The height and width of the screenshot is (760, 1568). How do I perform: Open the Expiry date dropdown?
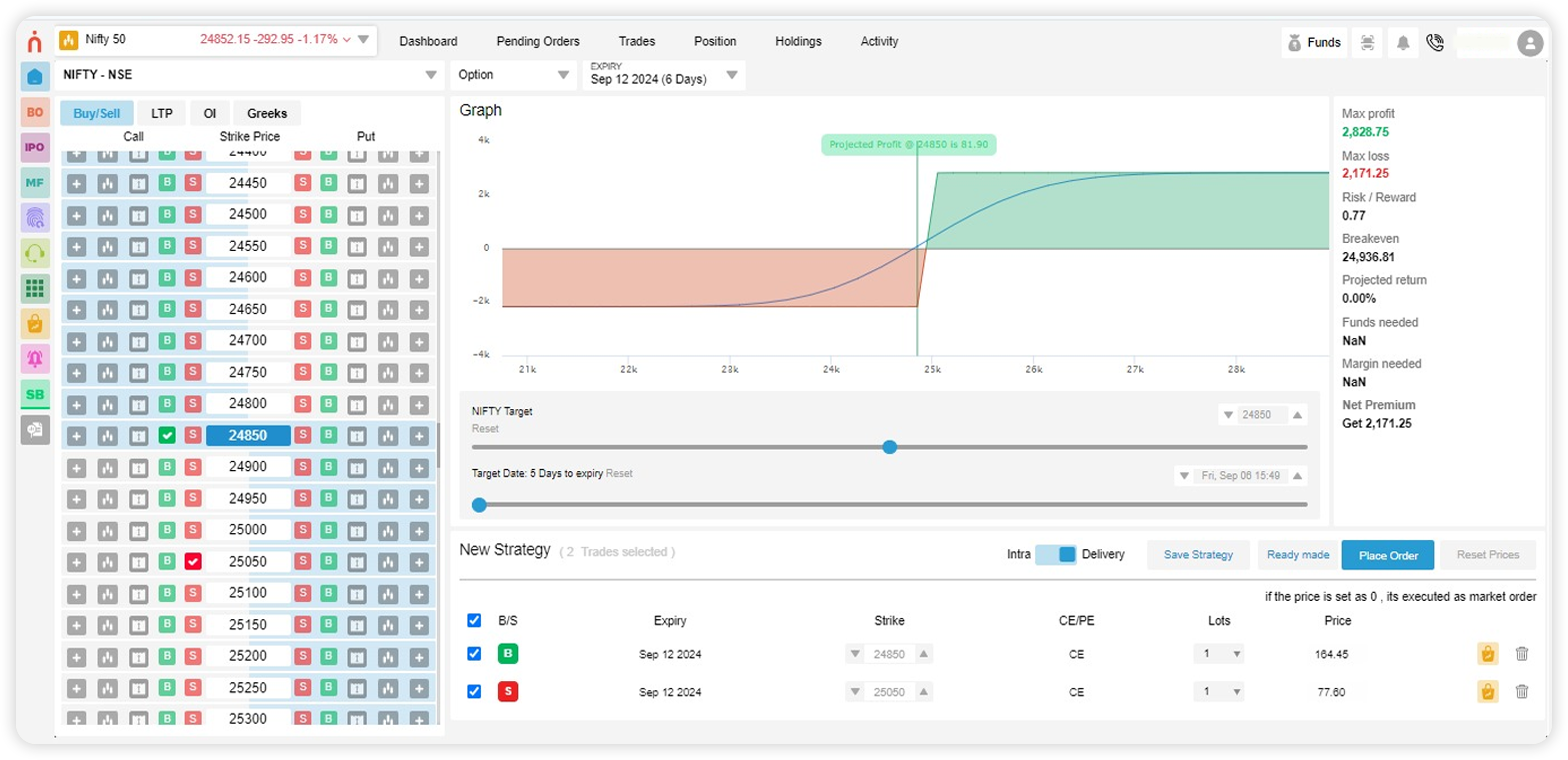click(664, 75)
